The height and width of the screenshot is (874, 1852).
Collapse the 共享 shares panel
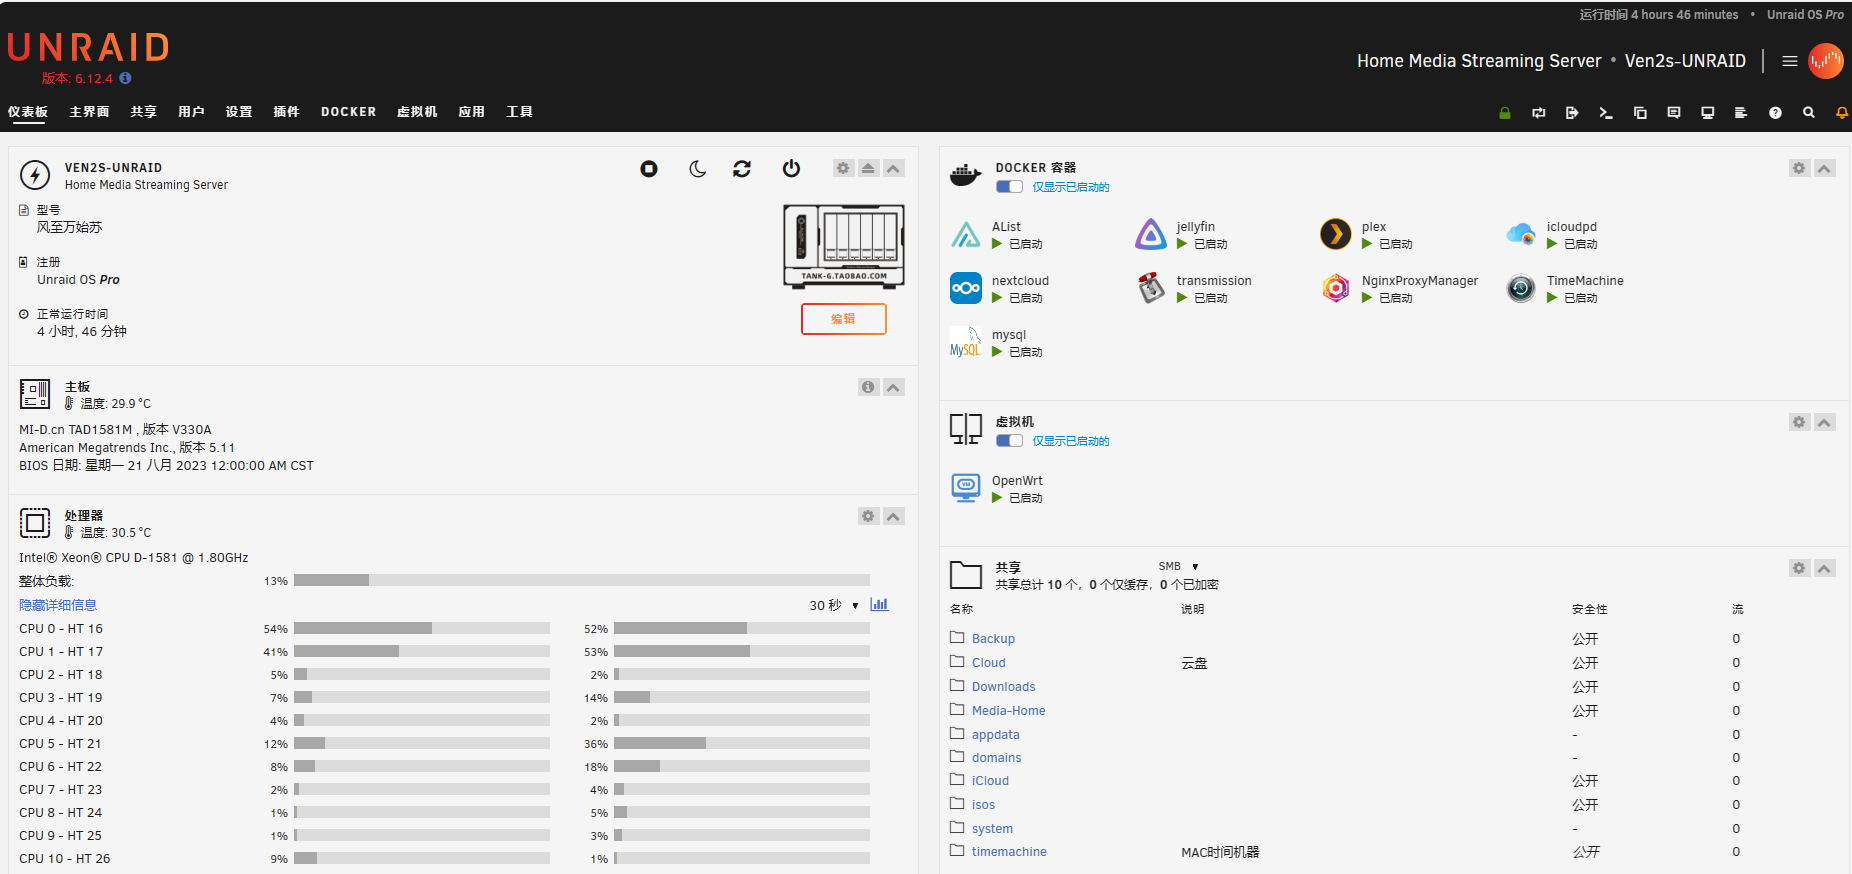point(1825,568)
